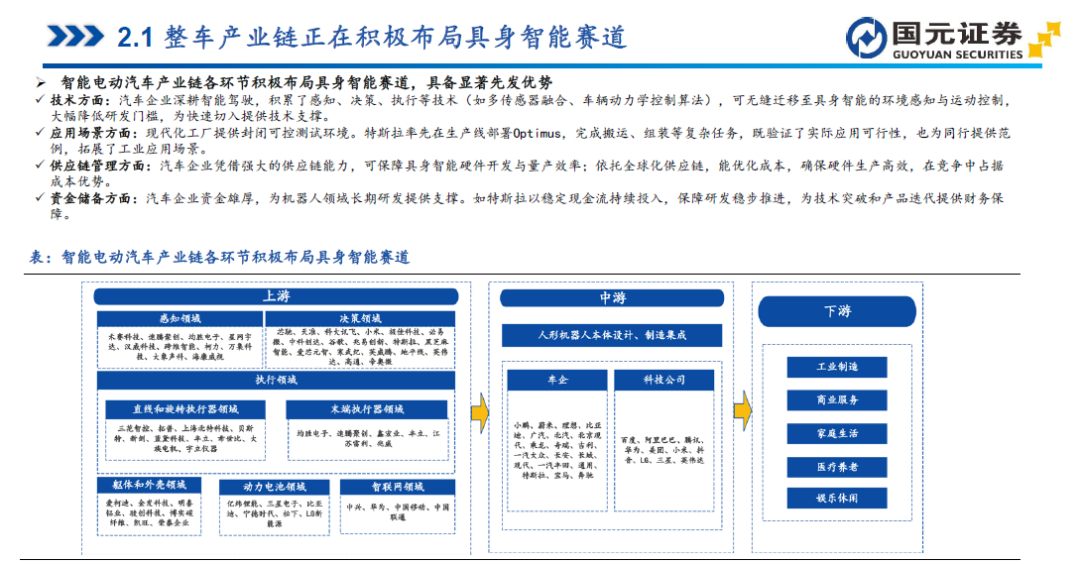
Task: Click the checkmark beside 资金储备方面
Action: [x=41, y=198]
